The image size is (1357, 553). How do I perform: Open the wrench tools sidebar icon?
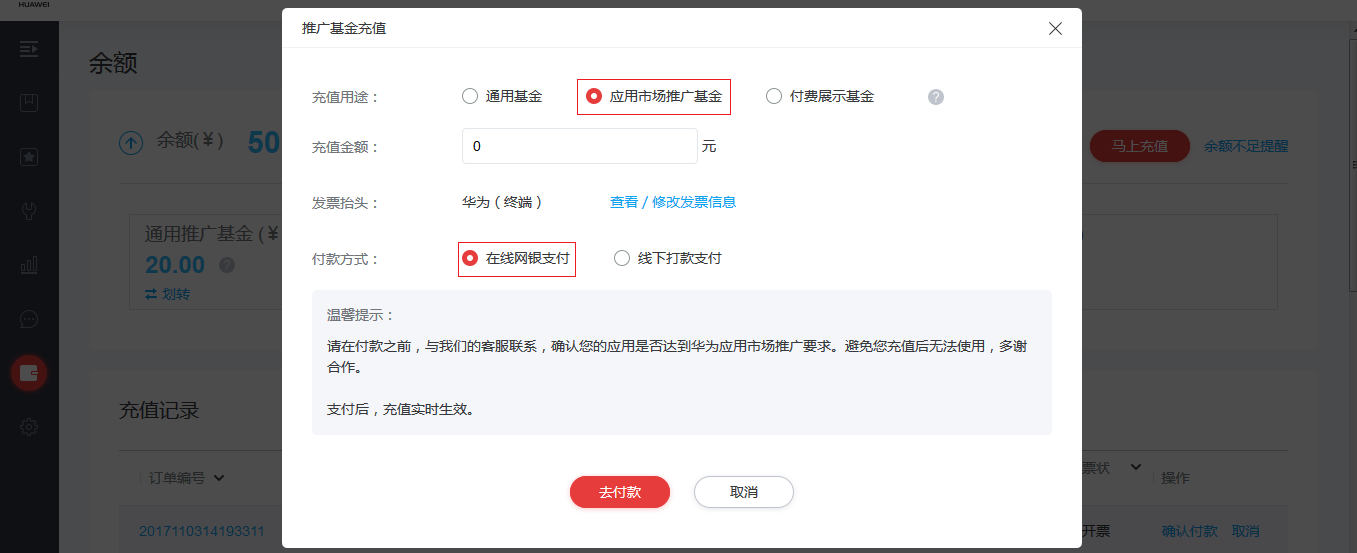tap(29, 211)
